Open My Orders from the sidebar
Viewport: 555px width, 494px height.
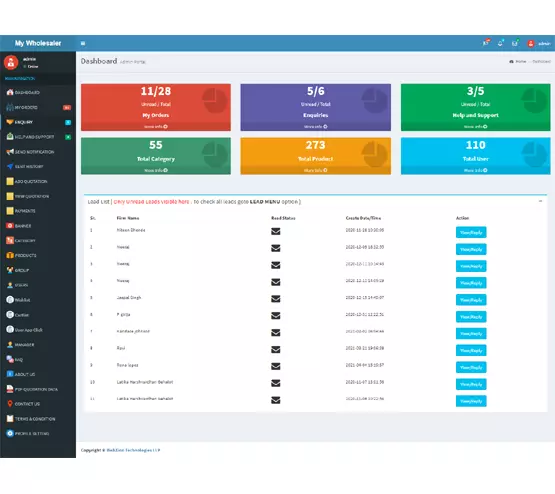(38, 107)
